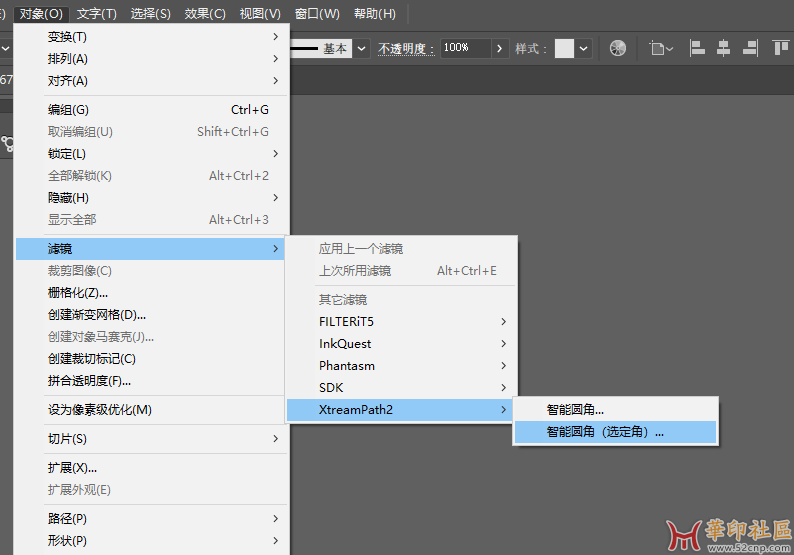Choose 取消编组(U) menu item
This screenshot has width=794, height=555.
[150, 132]
